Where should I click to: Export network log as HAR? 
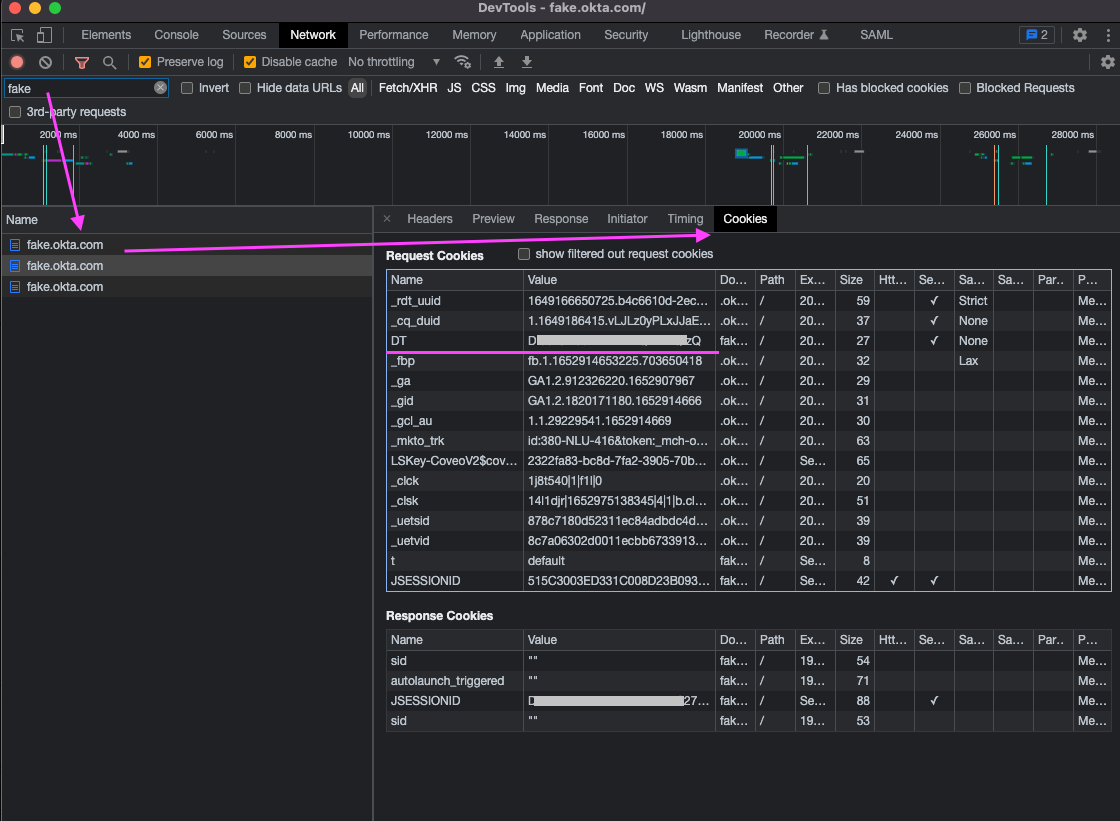point(526,61)
